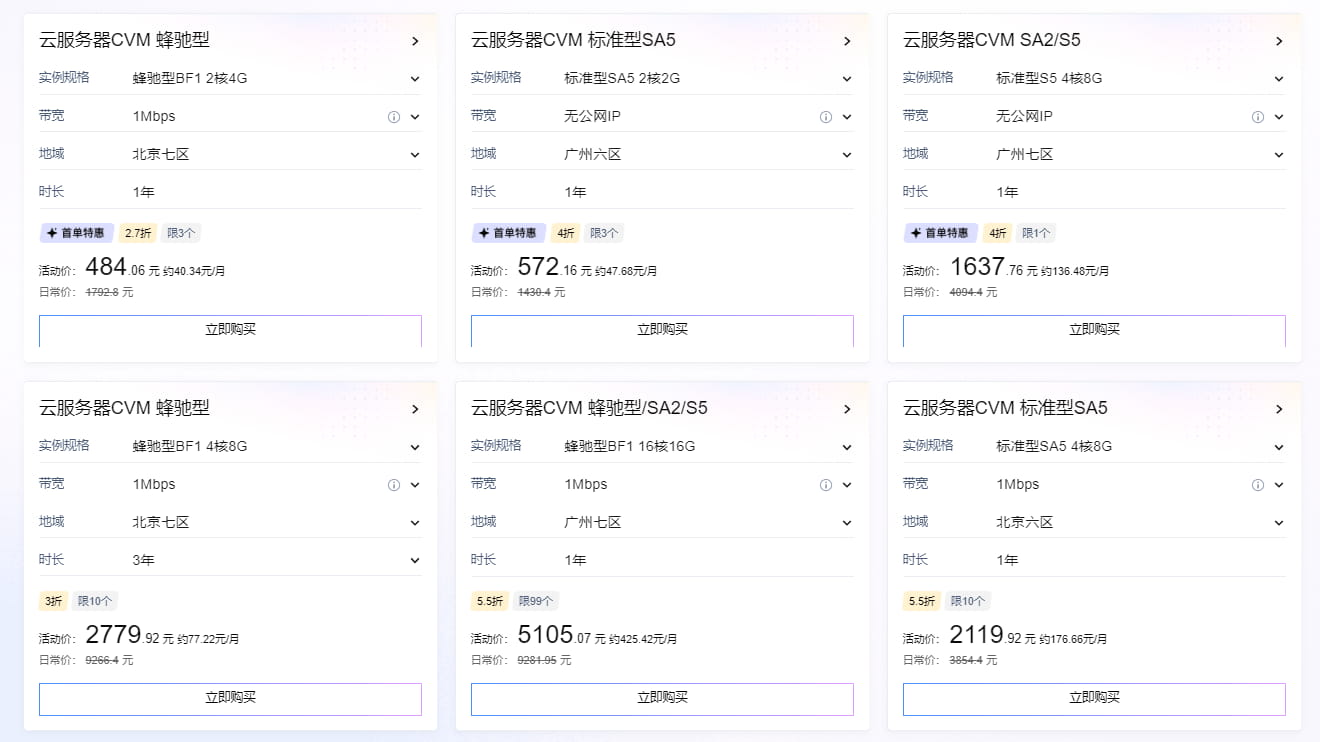This screenshot has height=742, width=1320.
Task: Click bandwidth info icon in 标准型SA5 2核2G card
Action: click(826, 117)
